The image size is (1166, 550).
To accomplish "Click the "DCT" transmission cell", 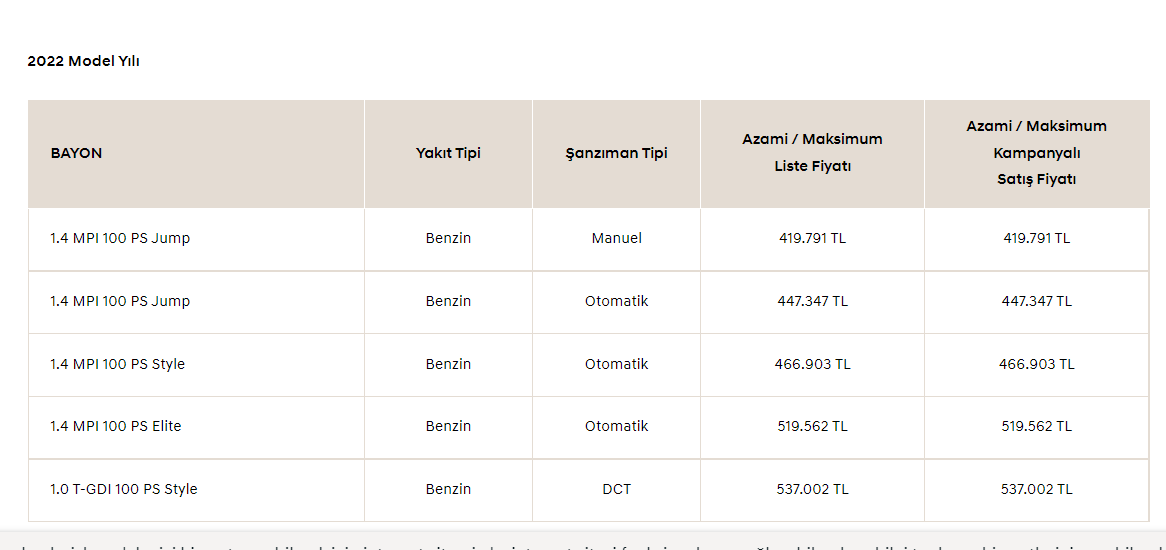I will coord(616,489).
